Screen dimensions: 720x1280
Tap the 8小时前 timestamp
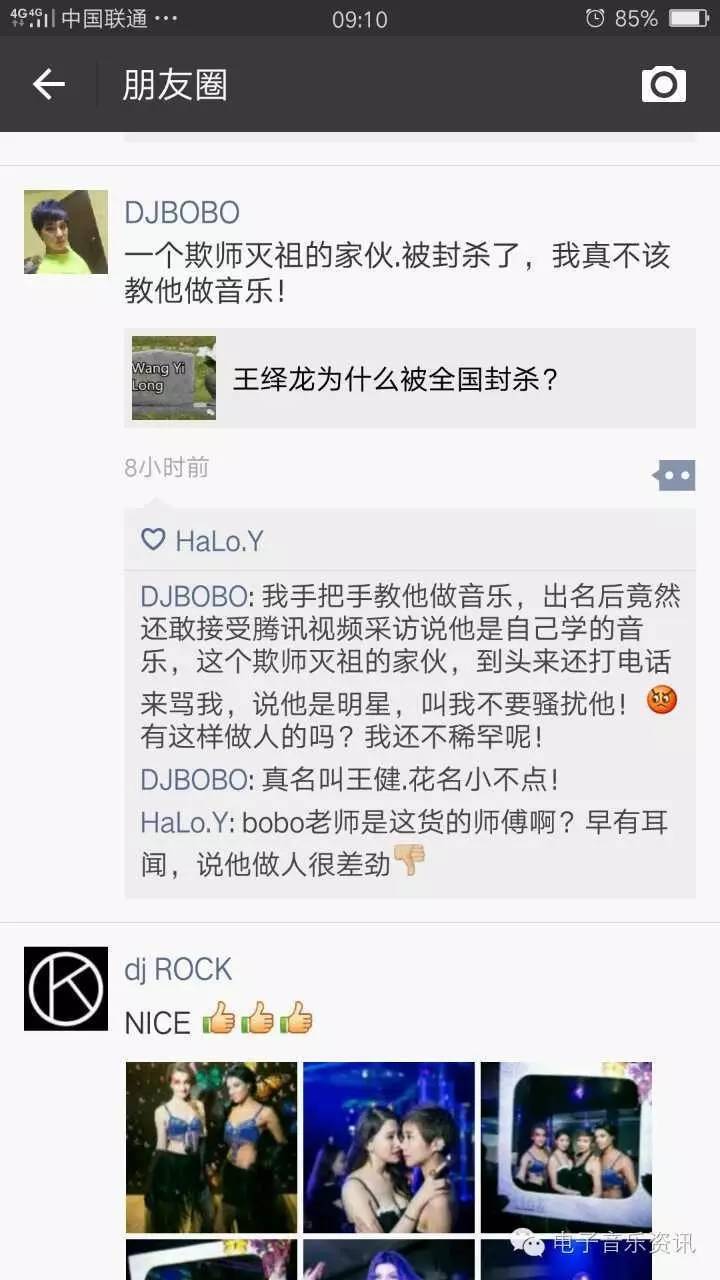(167, 467)
